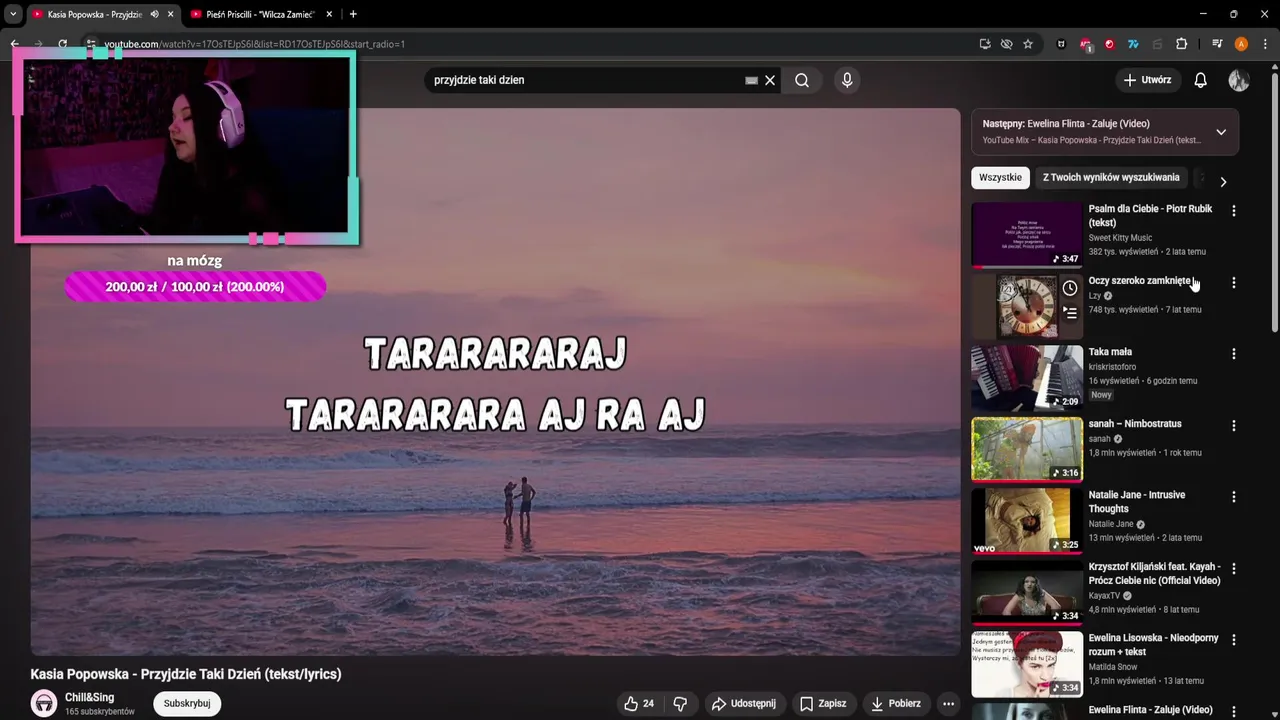Screen dimensions: 1280x720
Task: Click the browser address bar URL
Action: coord(255,44)
